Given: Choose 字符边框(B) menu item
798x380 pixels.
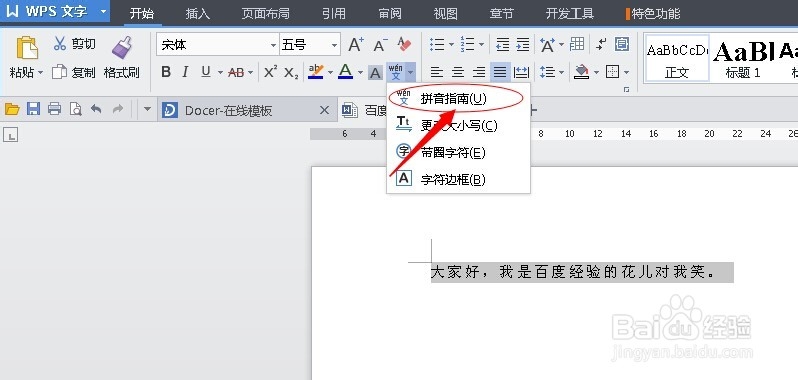Looking at the screenshot, I should pyautogui.click(x=459, y=179).
